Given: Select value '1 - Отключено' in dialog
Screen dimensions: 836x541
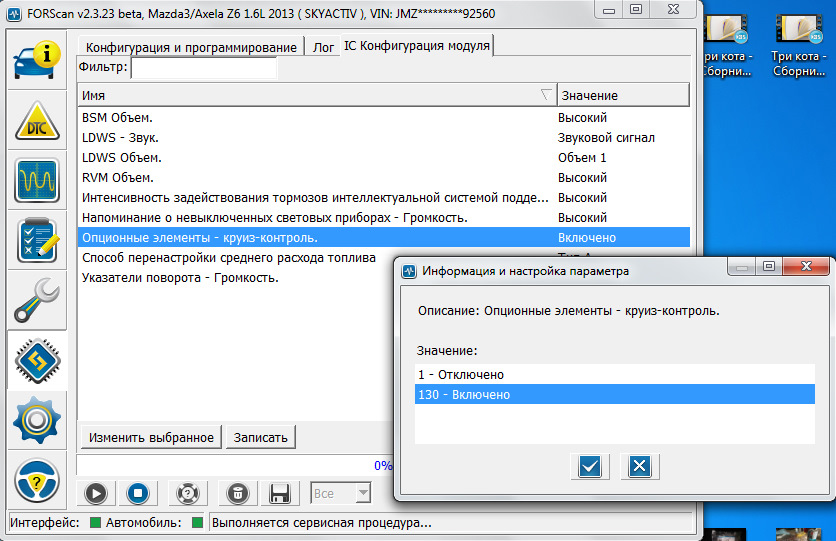Looking at the screenshot, I should [x=614, y=375].
